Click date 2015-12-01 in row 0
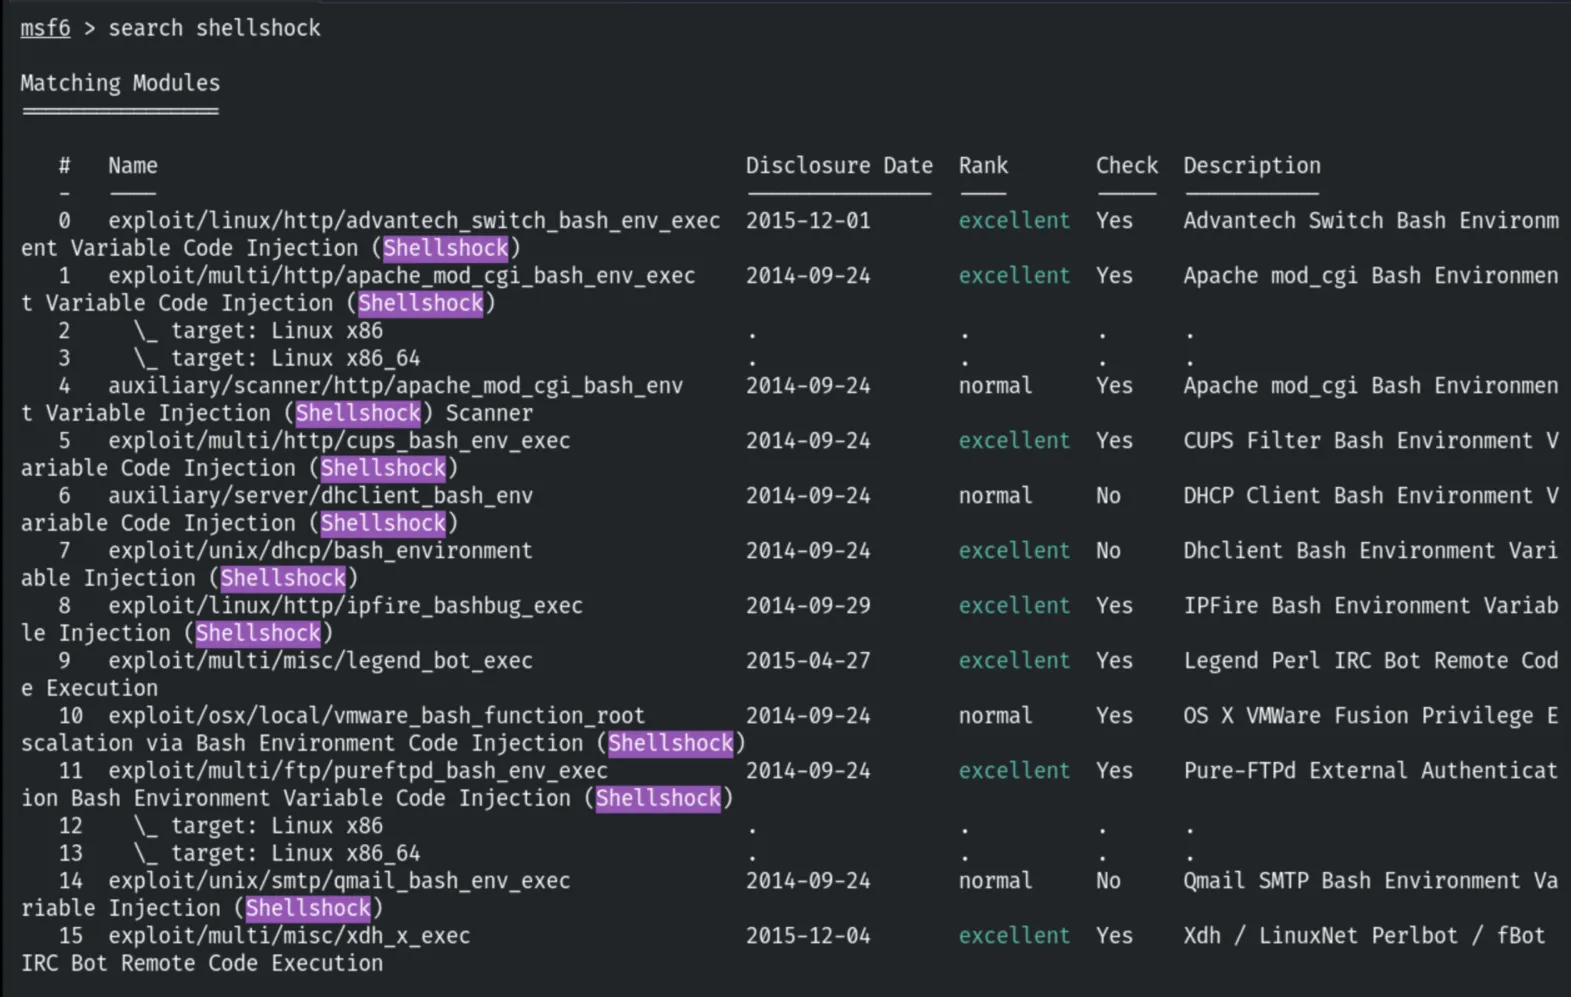 [808, 221]
